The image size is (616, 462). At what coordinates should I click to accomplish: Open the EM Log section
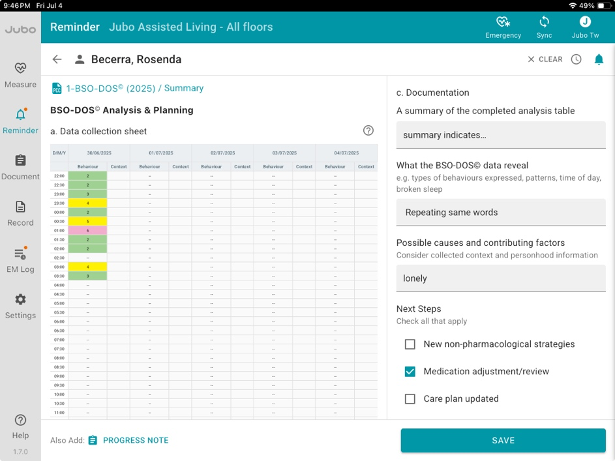(x=20, y=257)
